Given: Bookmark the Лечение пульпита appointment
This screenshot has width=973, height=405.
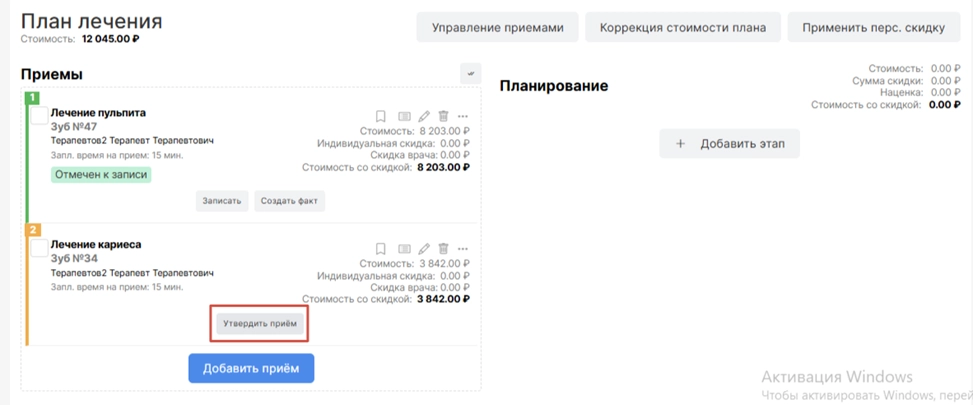Looking at the screenshot, I should tap(381, 116).
